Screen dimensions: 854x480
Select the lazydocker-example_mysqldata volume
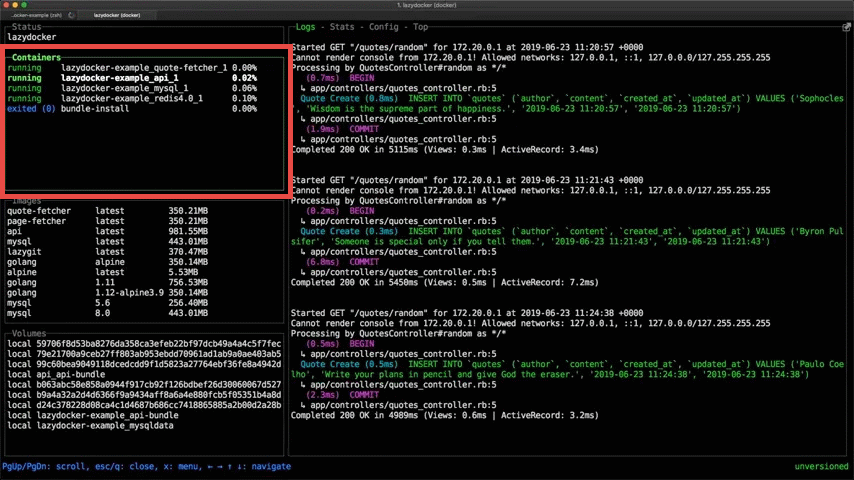tap(105, 425)
